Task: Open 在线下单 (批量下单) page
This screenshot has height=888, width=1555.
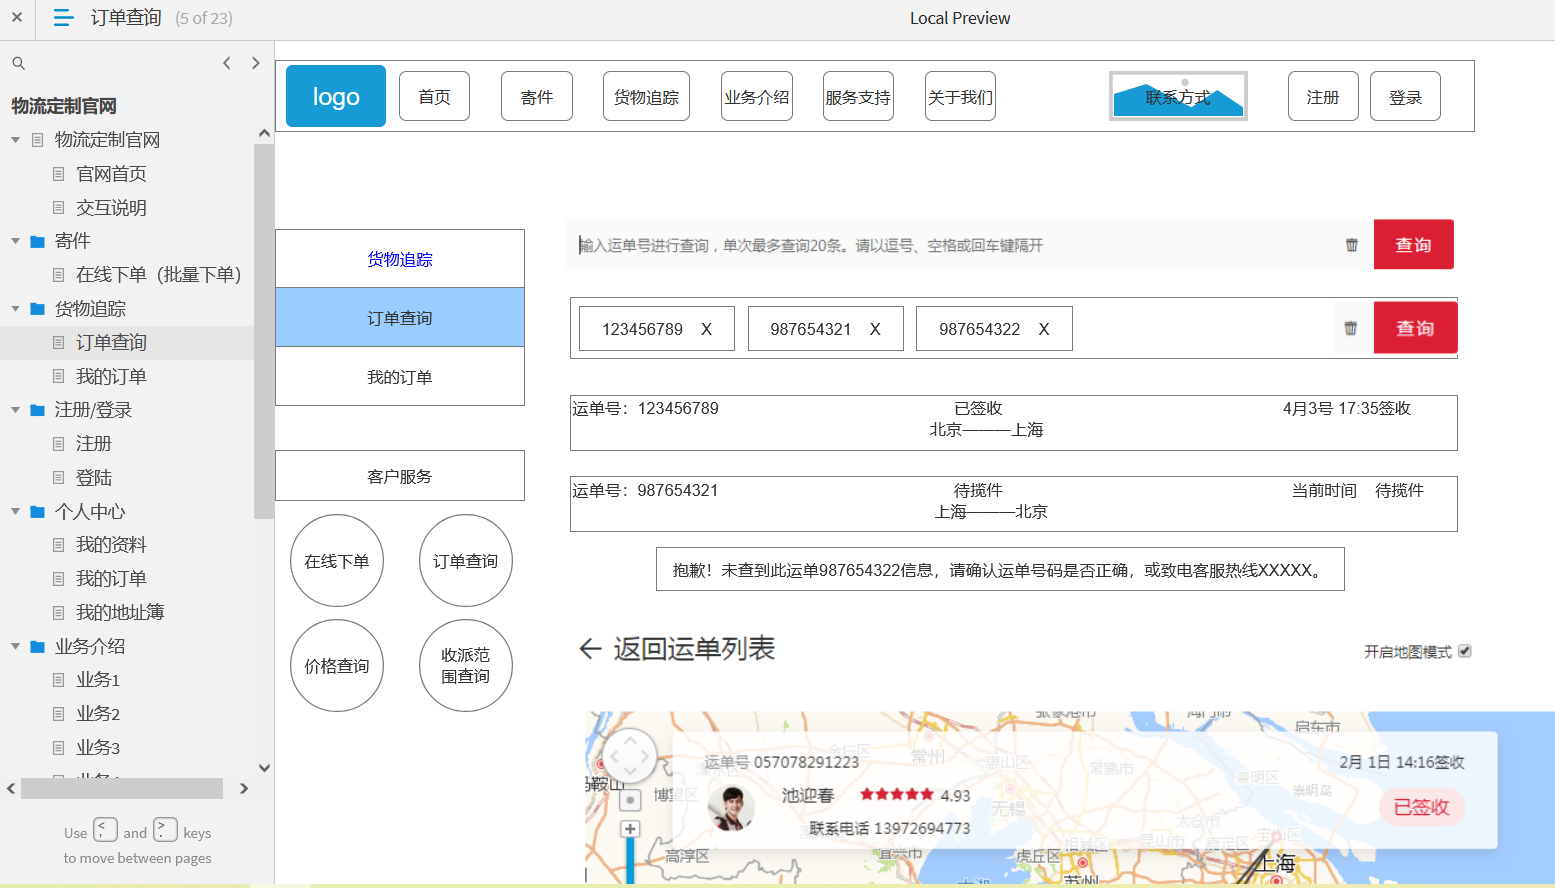Action: (158, 275)
